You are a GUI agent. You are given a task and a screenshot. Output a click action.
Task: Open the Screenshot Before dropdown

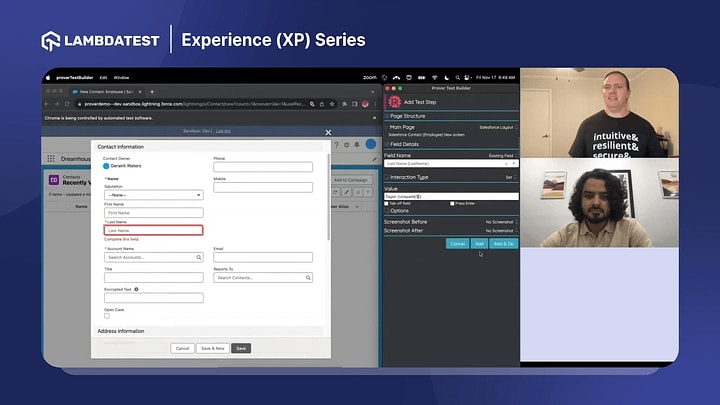click(501, 222)
